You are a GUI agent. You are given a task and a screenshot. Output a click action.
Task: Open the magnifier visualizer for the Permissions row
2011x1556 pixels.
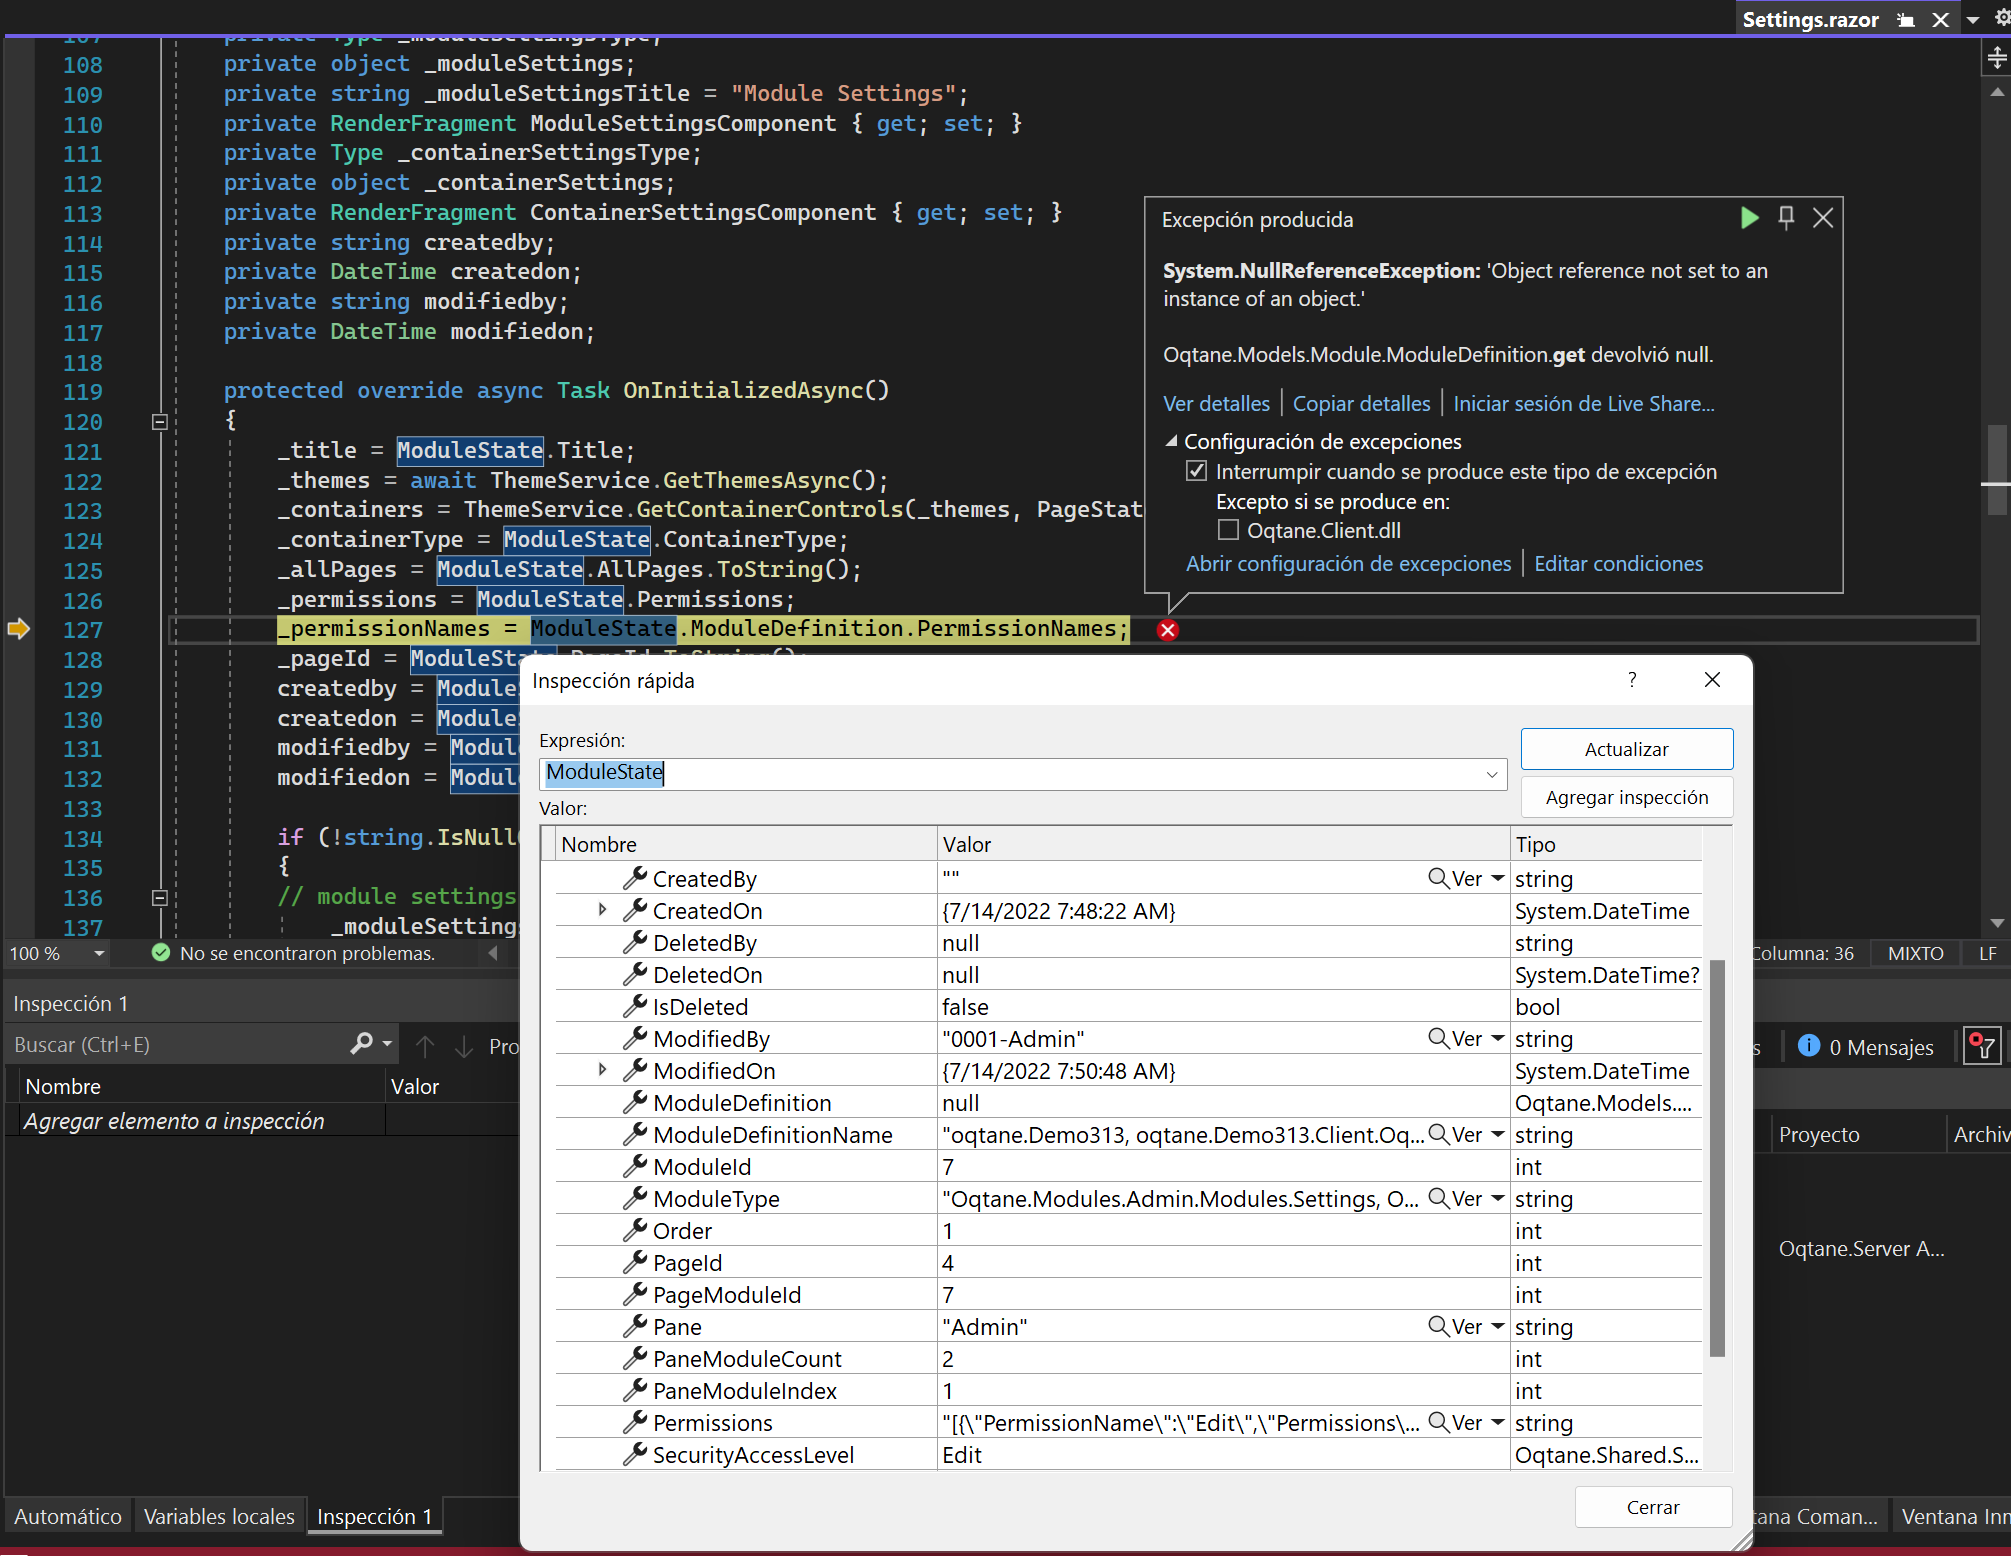point(1438,1422)
